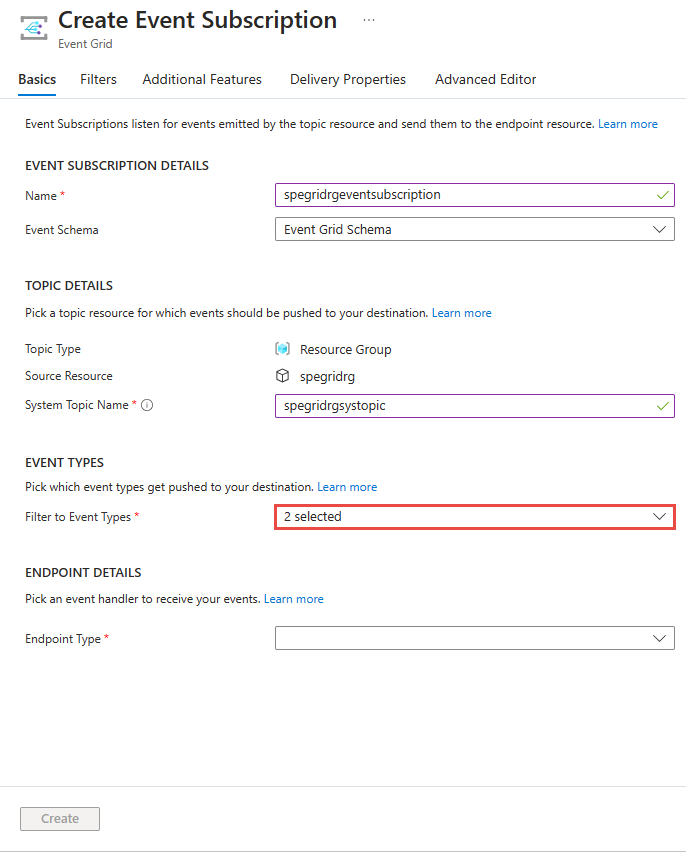Open the Additional Features tab
Image resolution: width=686 pixels, height=852 pixels.
pyautogui.click(x=201, y=79)
